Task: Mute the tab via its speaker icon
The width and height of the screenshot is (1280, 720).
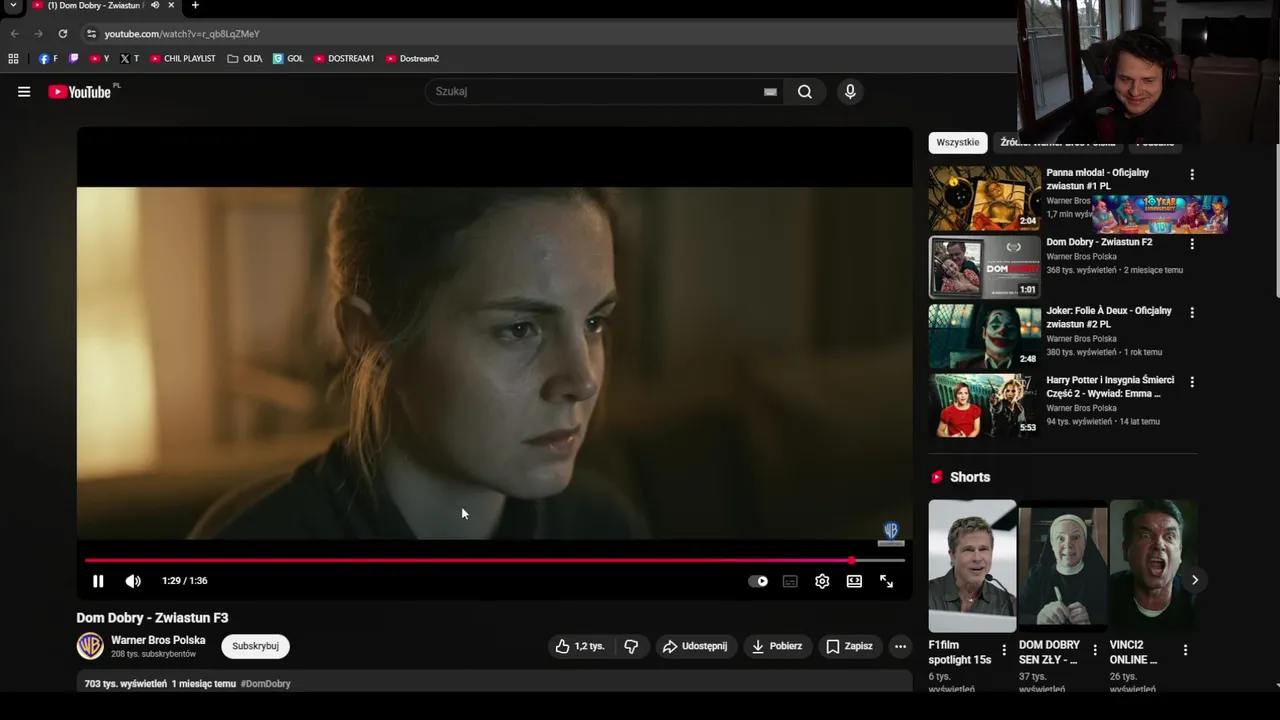Action: tap(155, 6)
